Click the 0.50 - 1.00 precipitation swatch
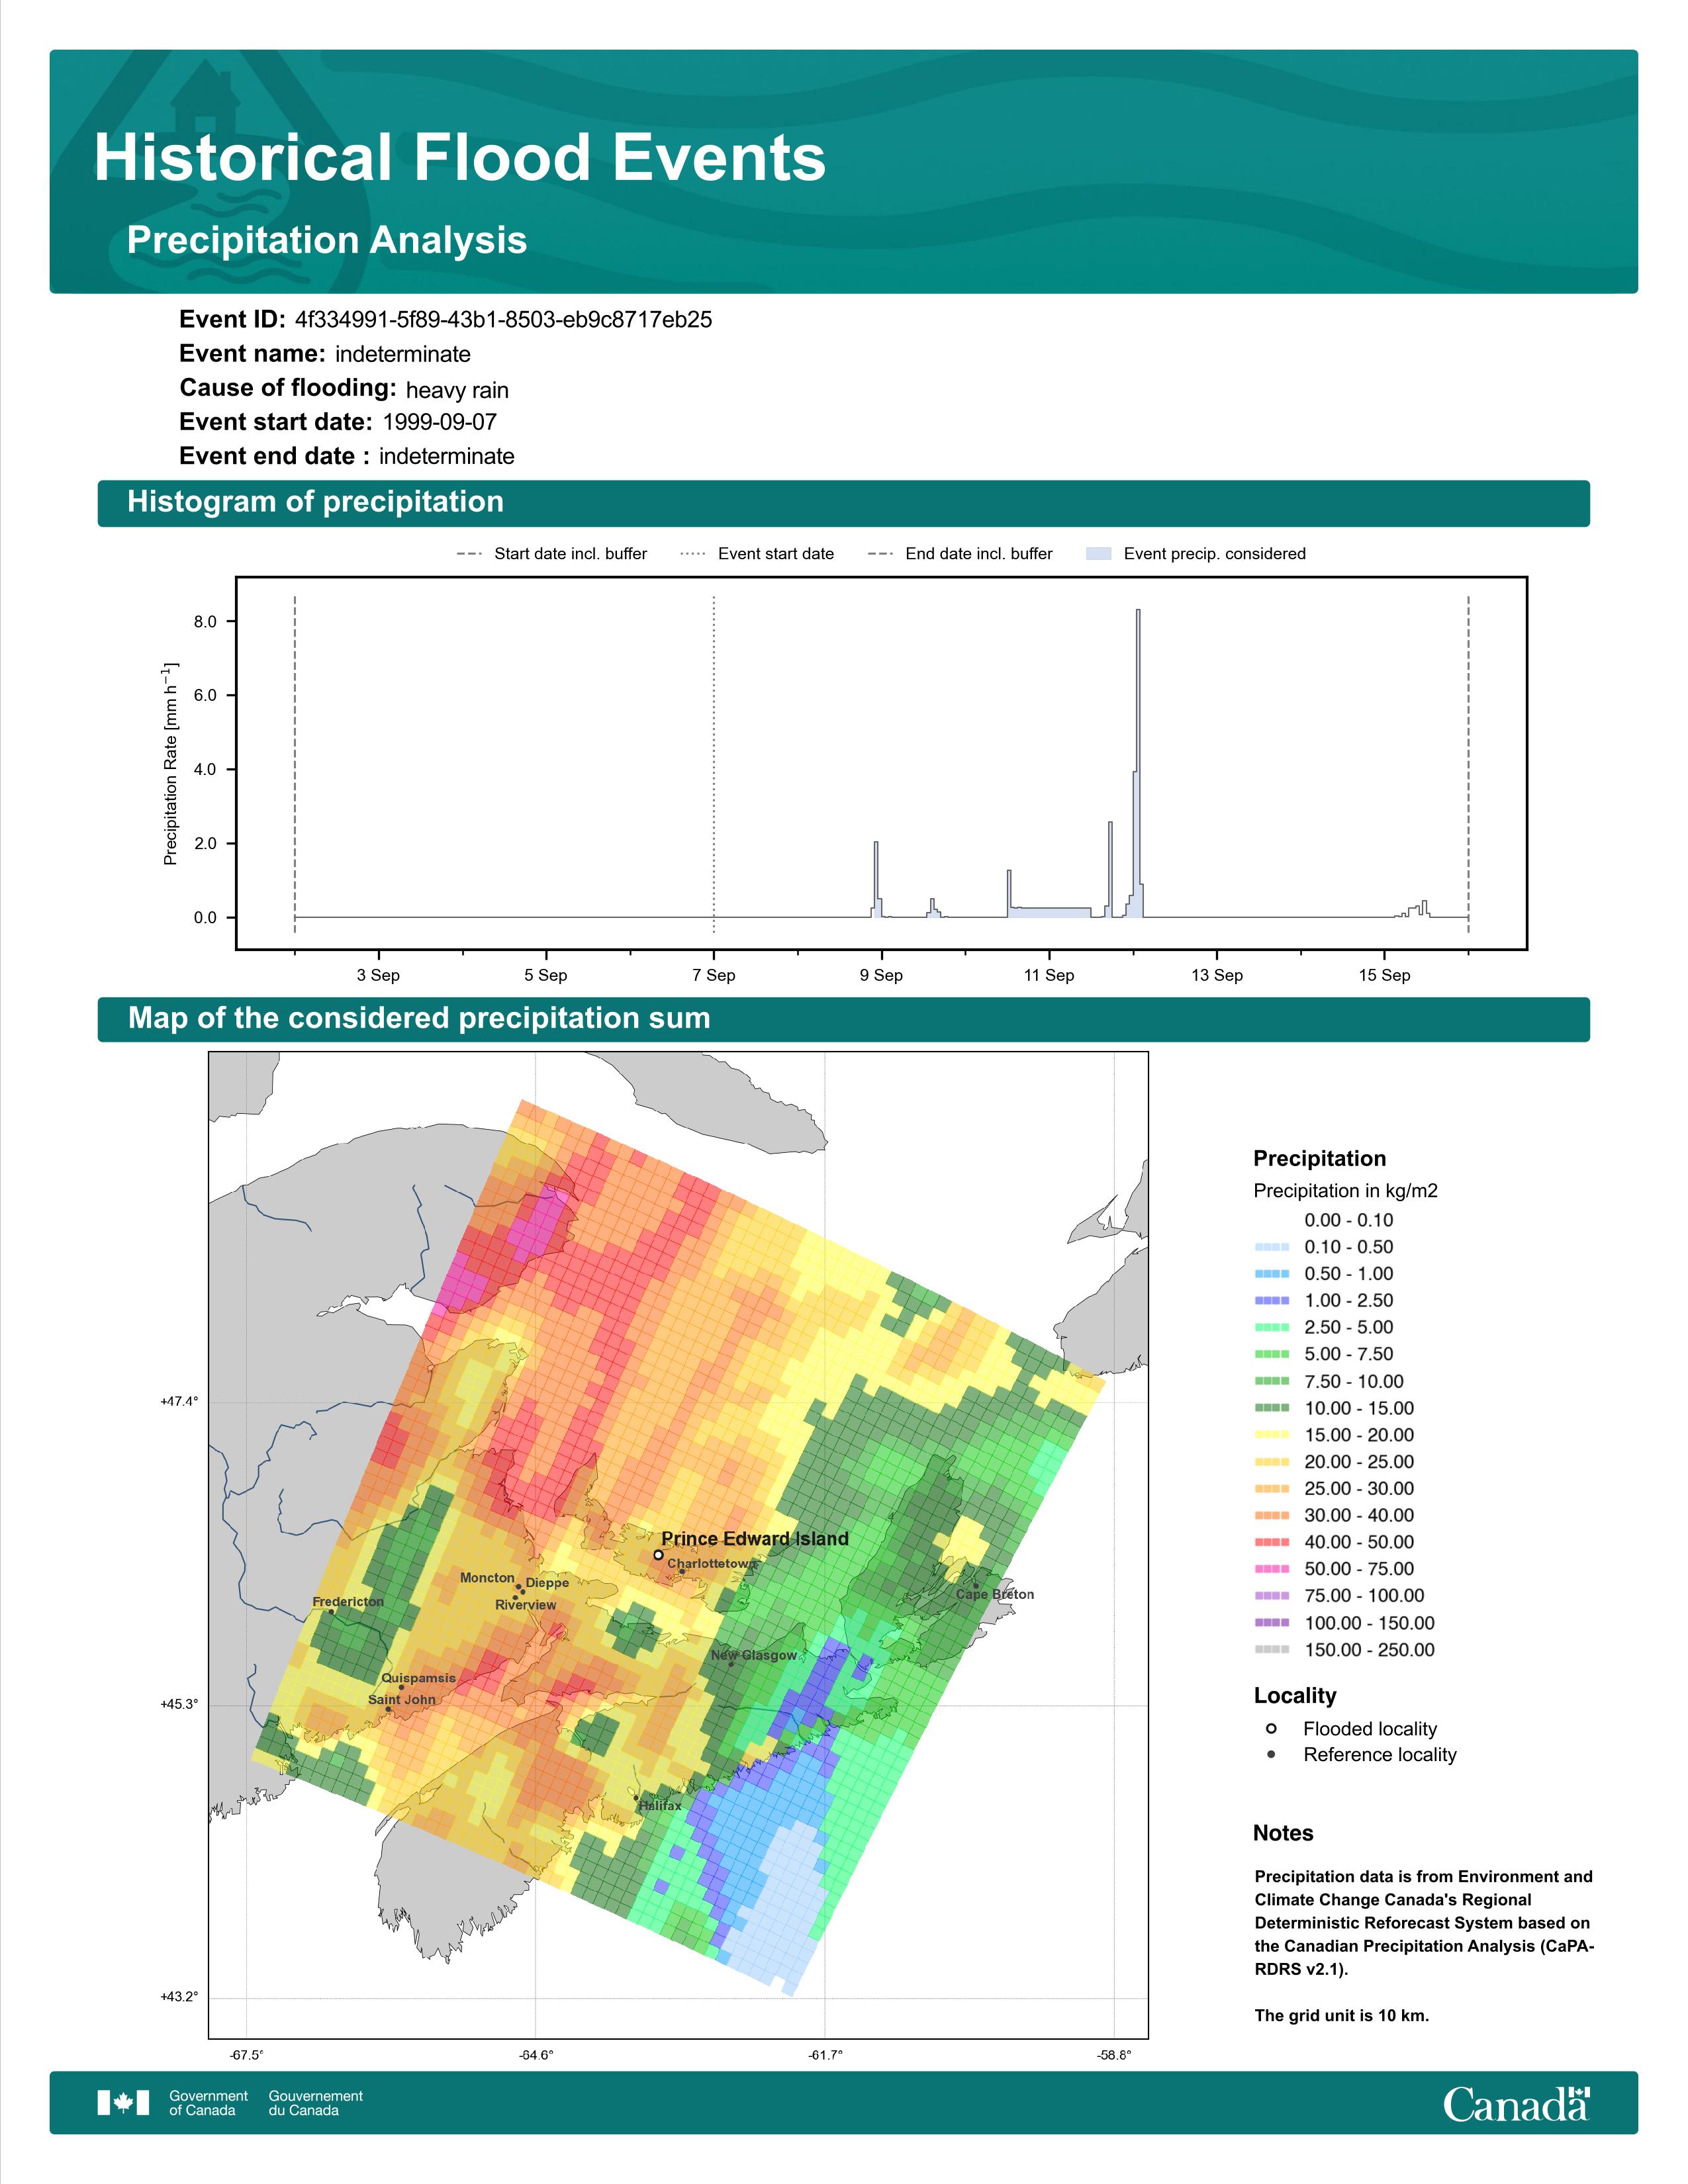Image resolution: width=1688 pixels, height=2184 pixels. coord(1272,1274)
